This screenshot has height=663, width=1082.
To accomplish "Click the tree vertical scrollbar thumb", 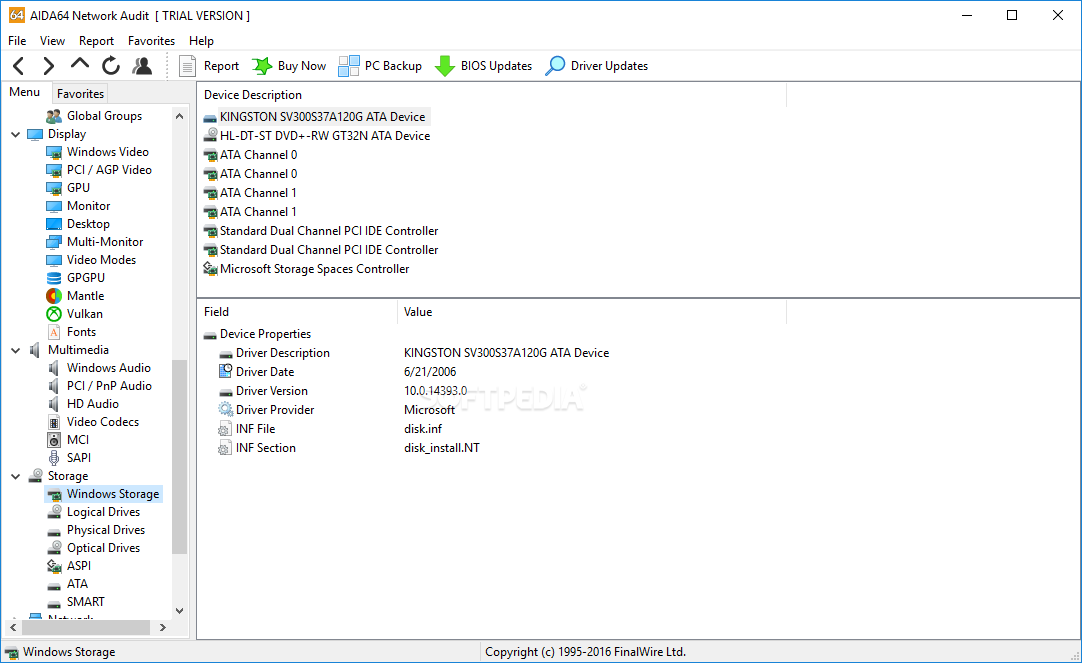I will click(179, 457).
